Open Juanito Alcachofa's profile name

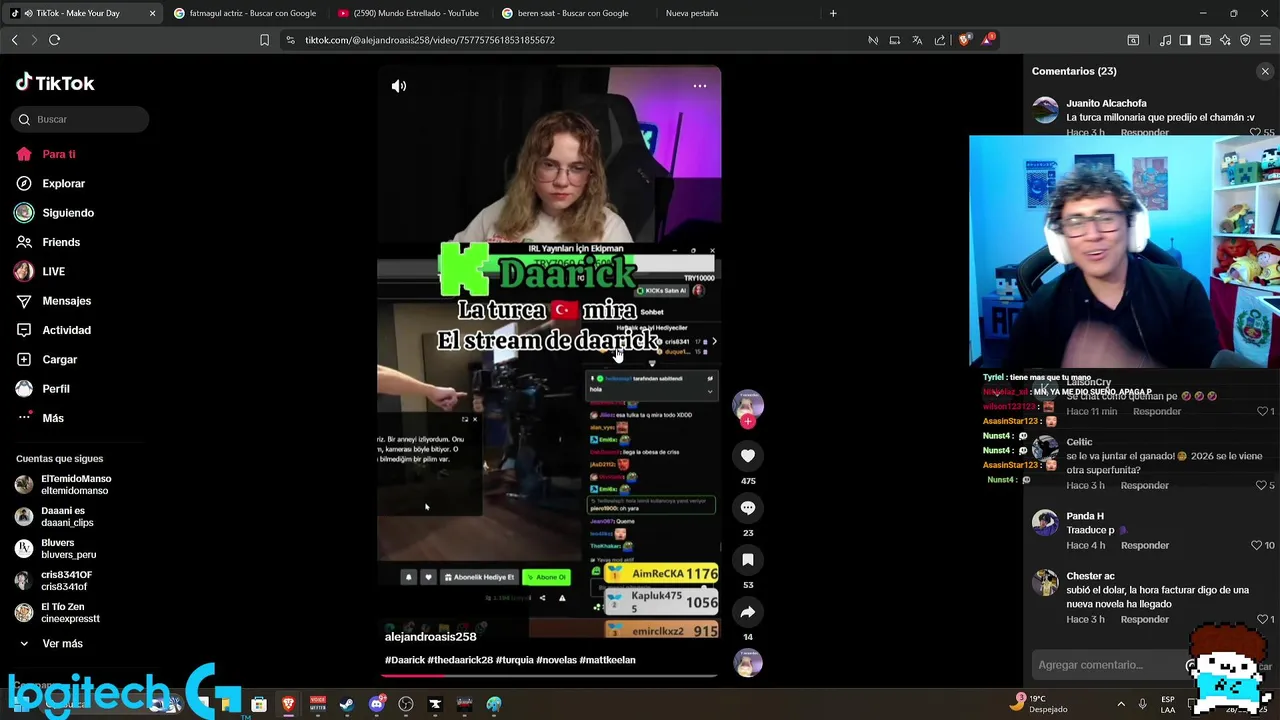pyautogui.click(x=1106, y=103)
